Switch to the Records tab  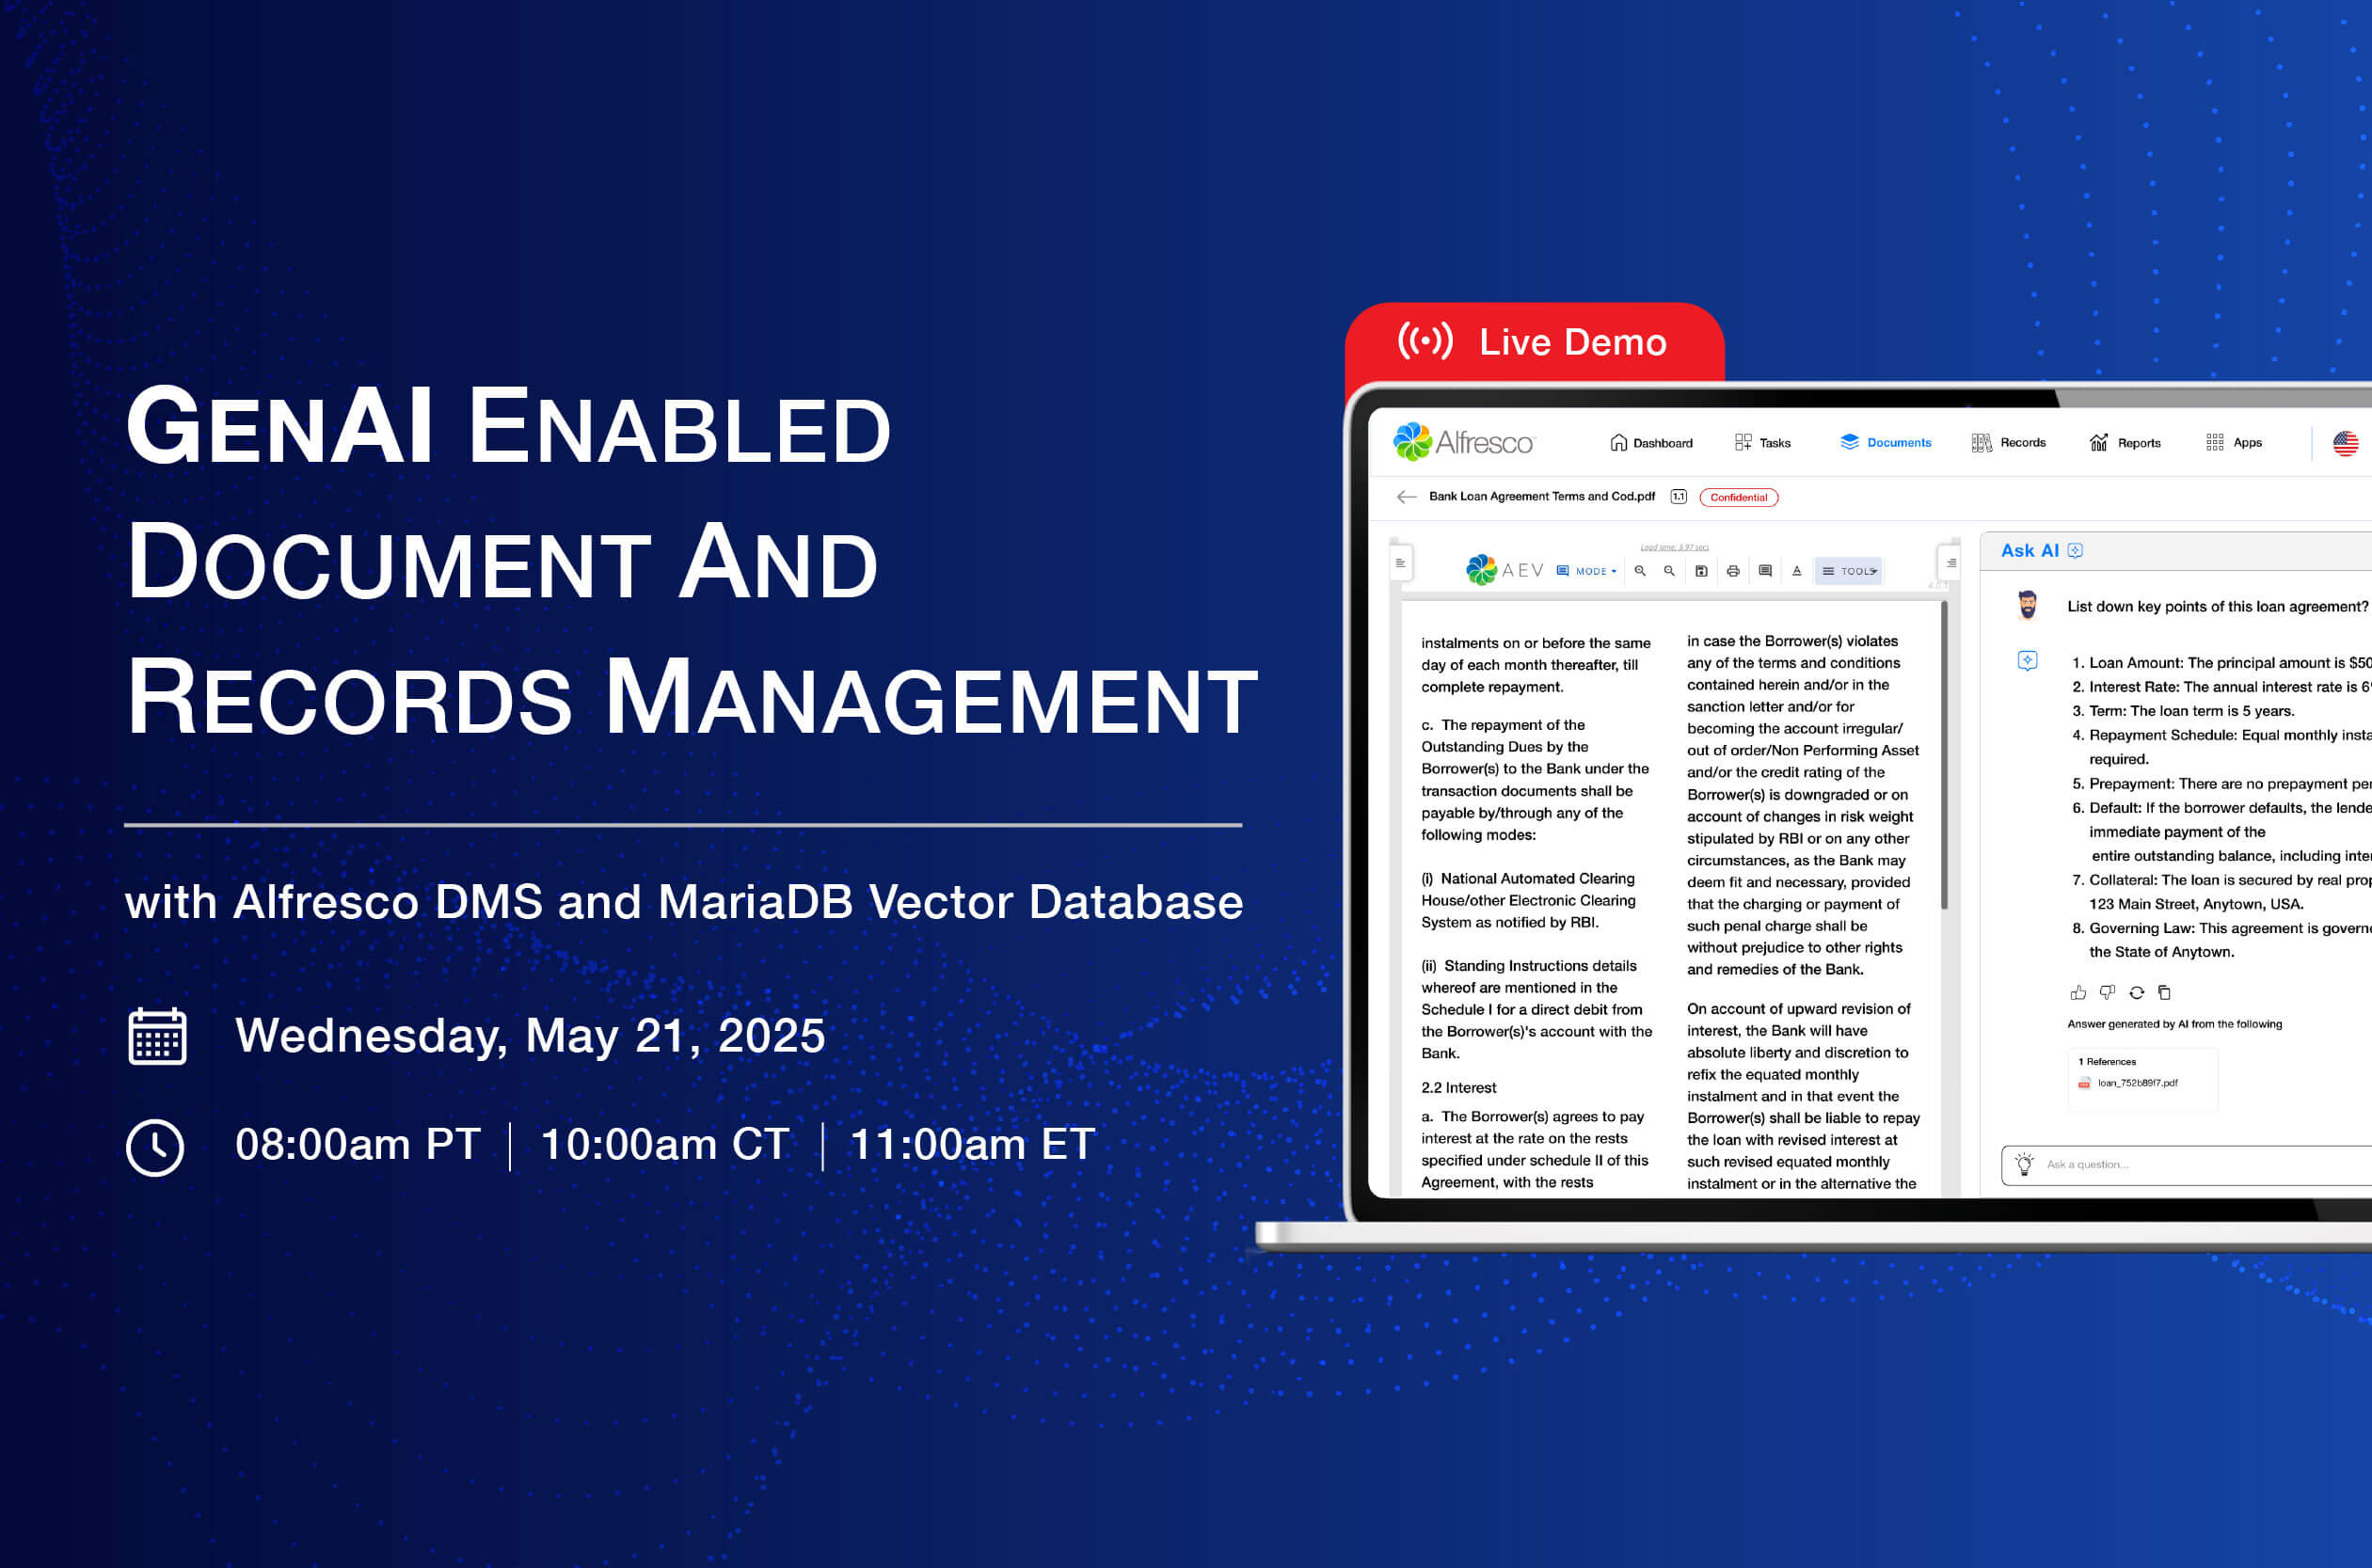click(2009, 443)
